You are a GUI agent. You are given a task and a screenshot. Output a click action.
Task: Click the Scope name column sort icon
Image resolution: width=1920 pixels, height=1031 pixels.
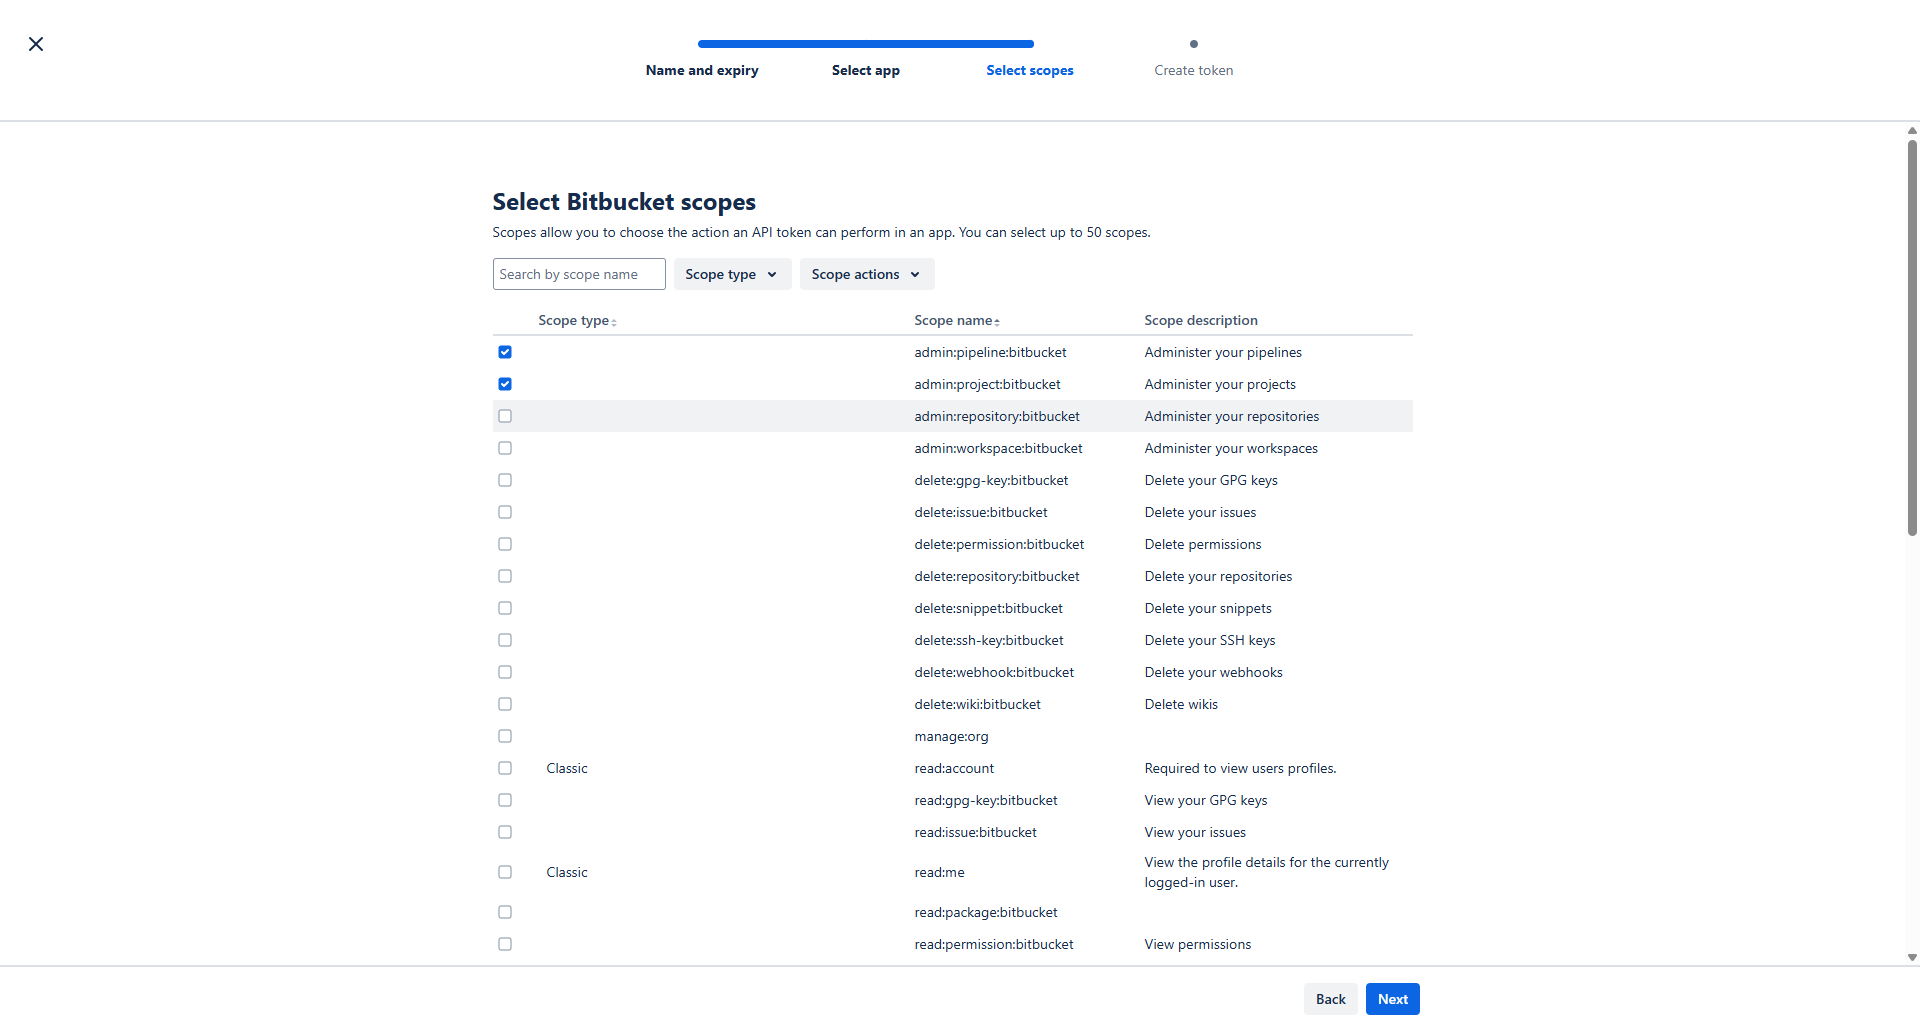tap(997, 322)
